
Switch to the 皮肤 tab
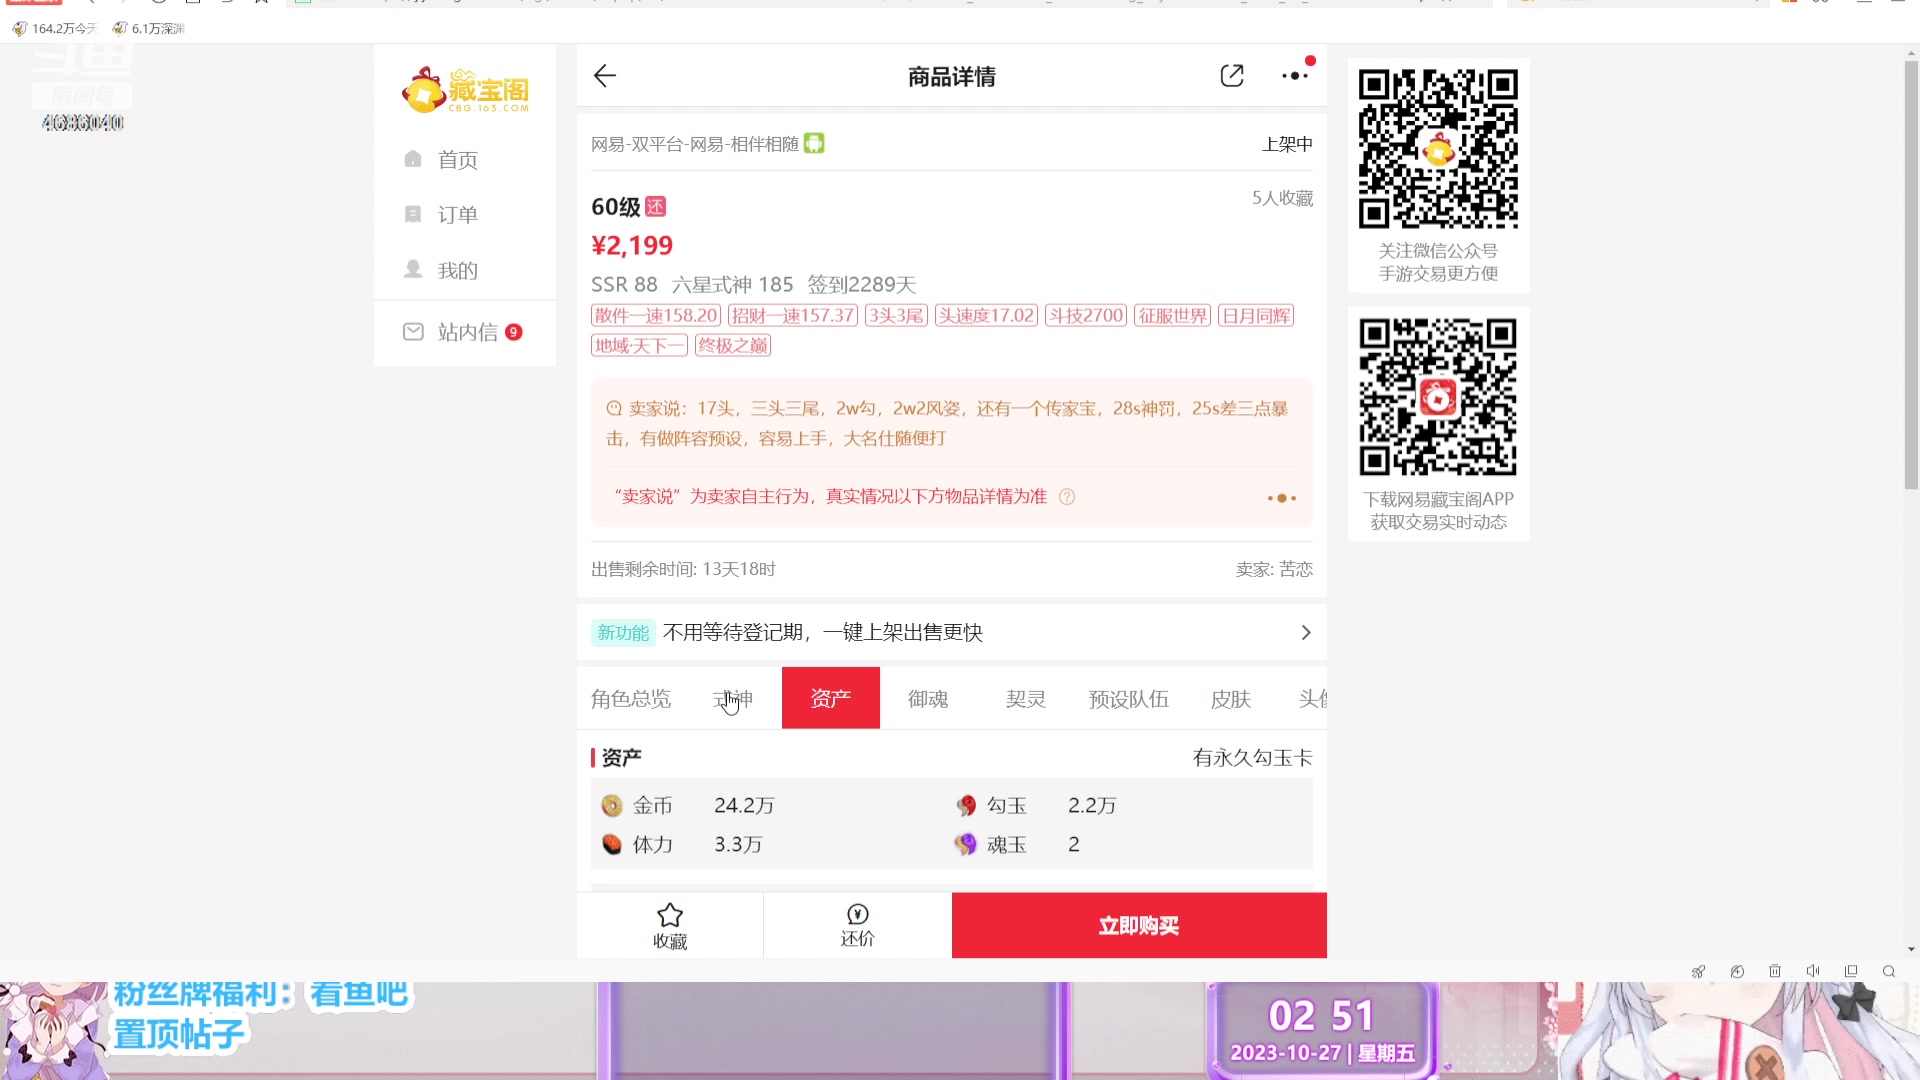click(1231, 699)
